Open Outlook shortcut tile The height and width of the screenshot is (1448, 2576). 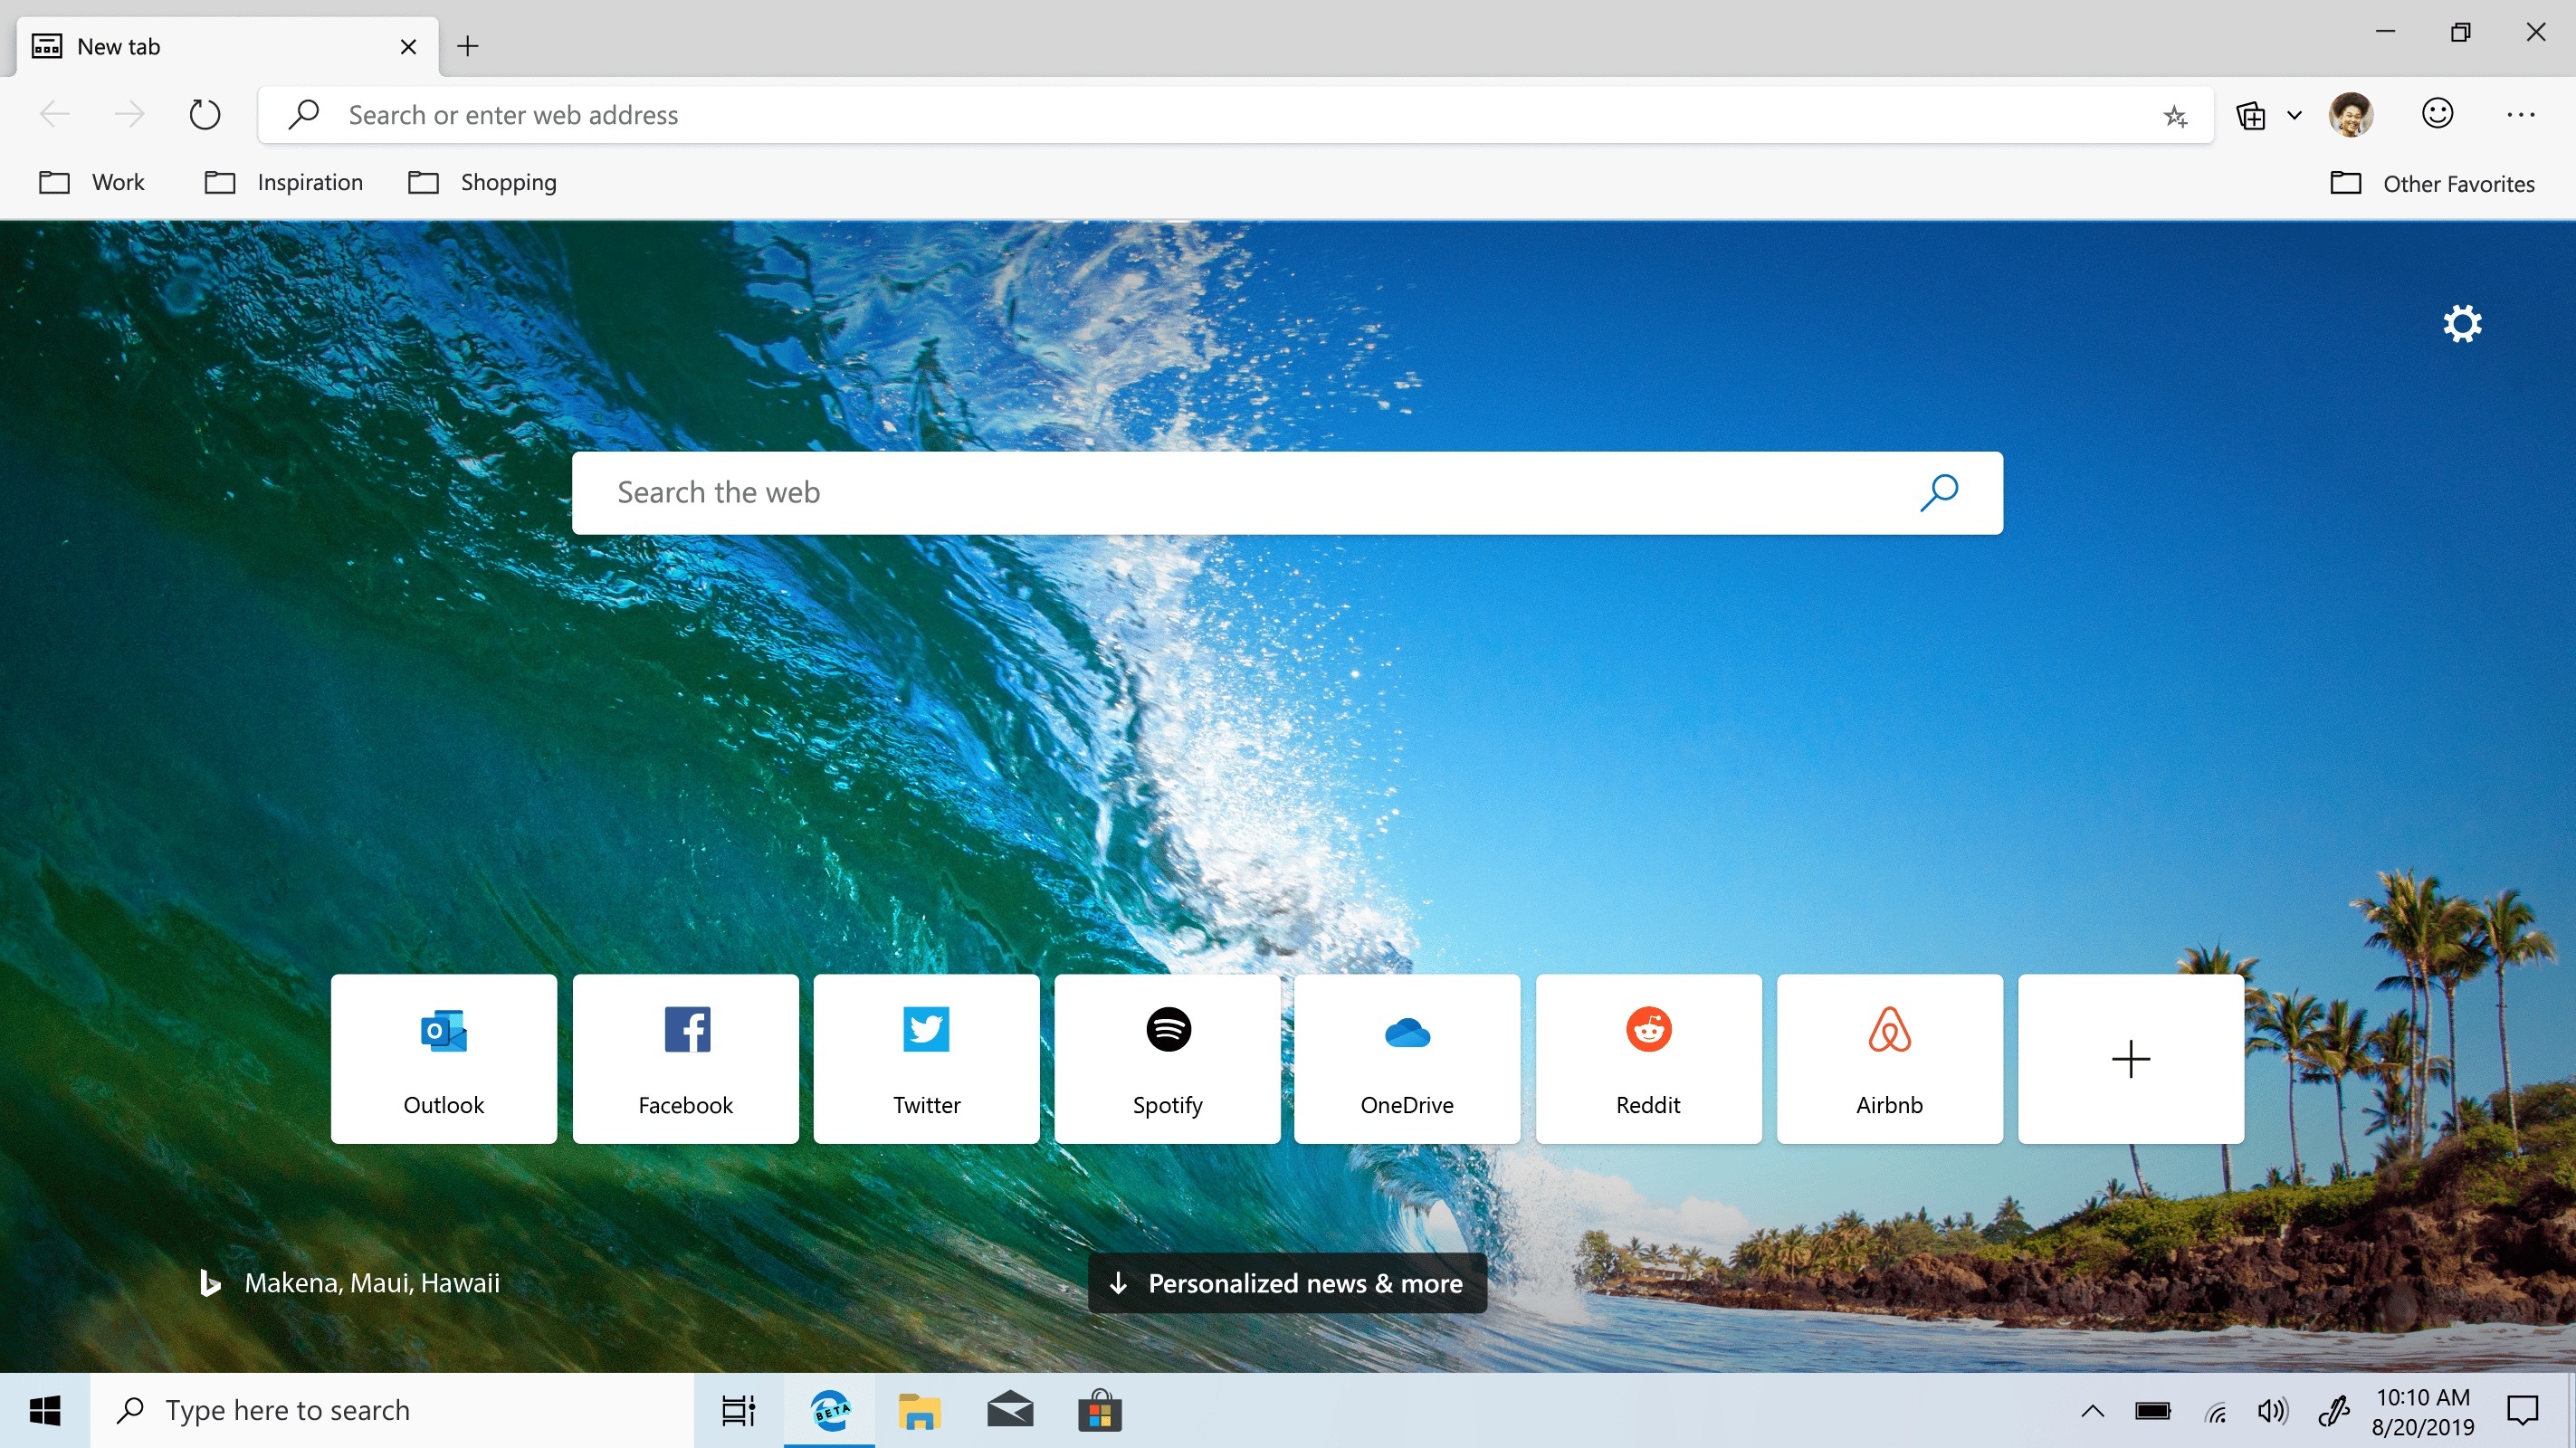pyautogui.click(x=444, y=1057)
